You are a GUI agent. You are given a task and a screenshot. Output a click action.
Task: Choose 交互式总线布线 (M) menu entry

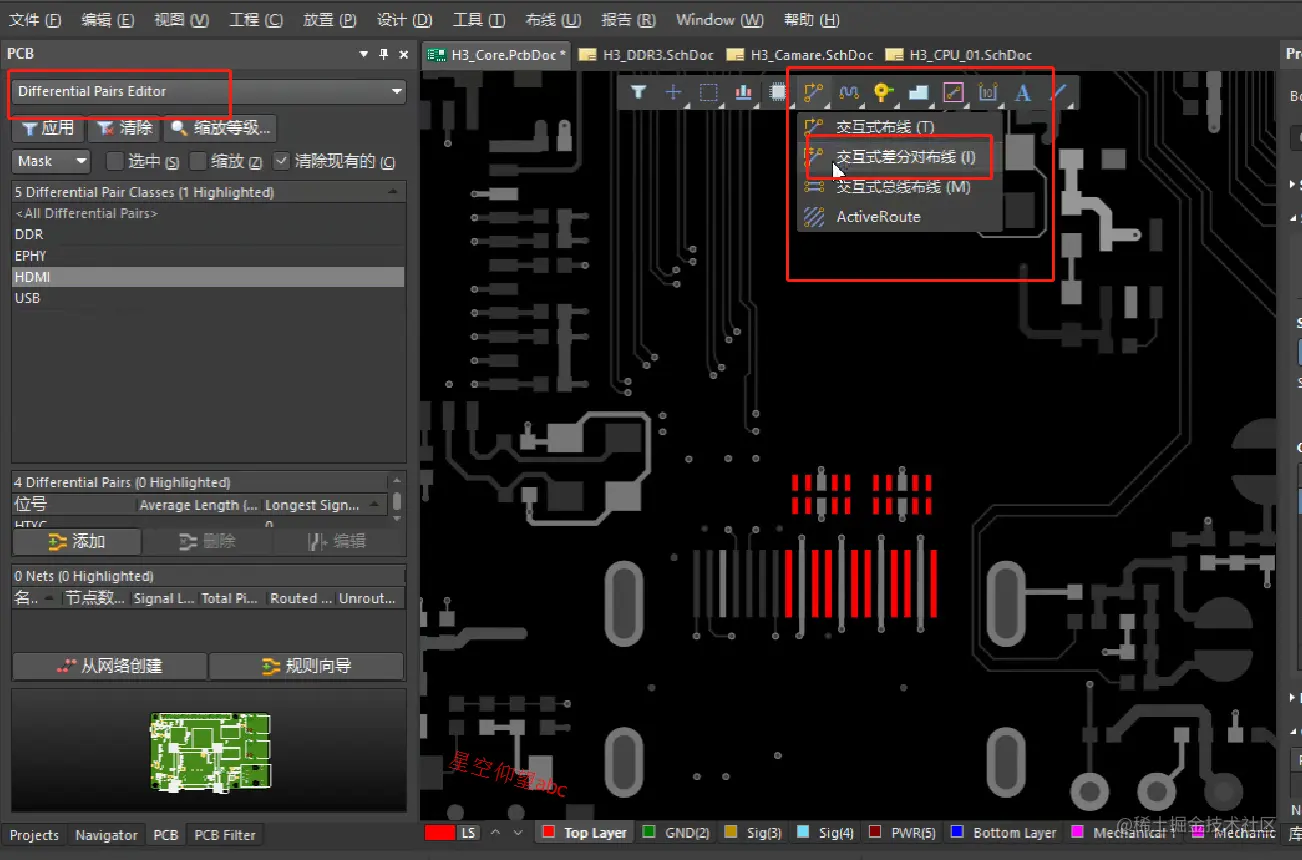(899, 187)
